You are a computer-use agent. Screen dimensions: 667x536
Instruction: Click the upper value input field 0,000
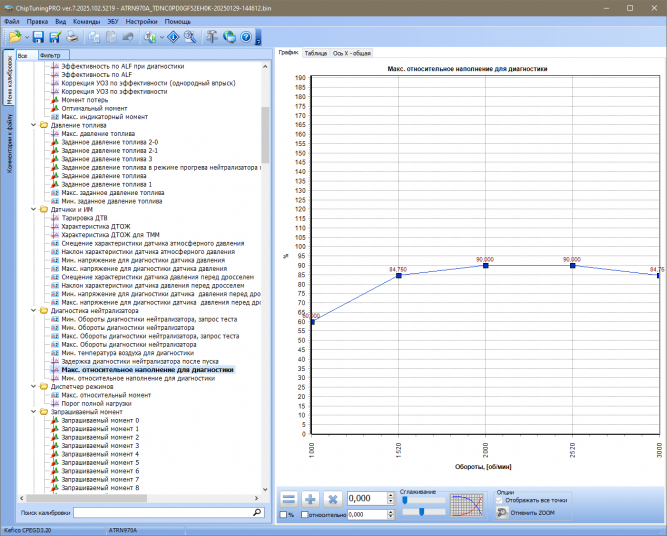[x=367, y=498]
